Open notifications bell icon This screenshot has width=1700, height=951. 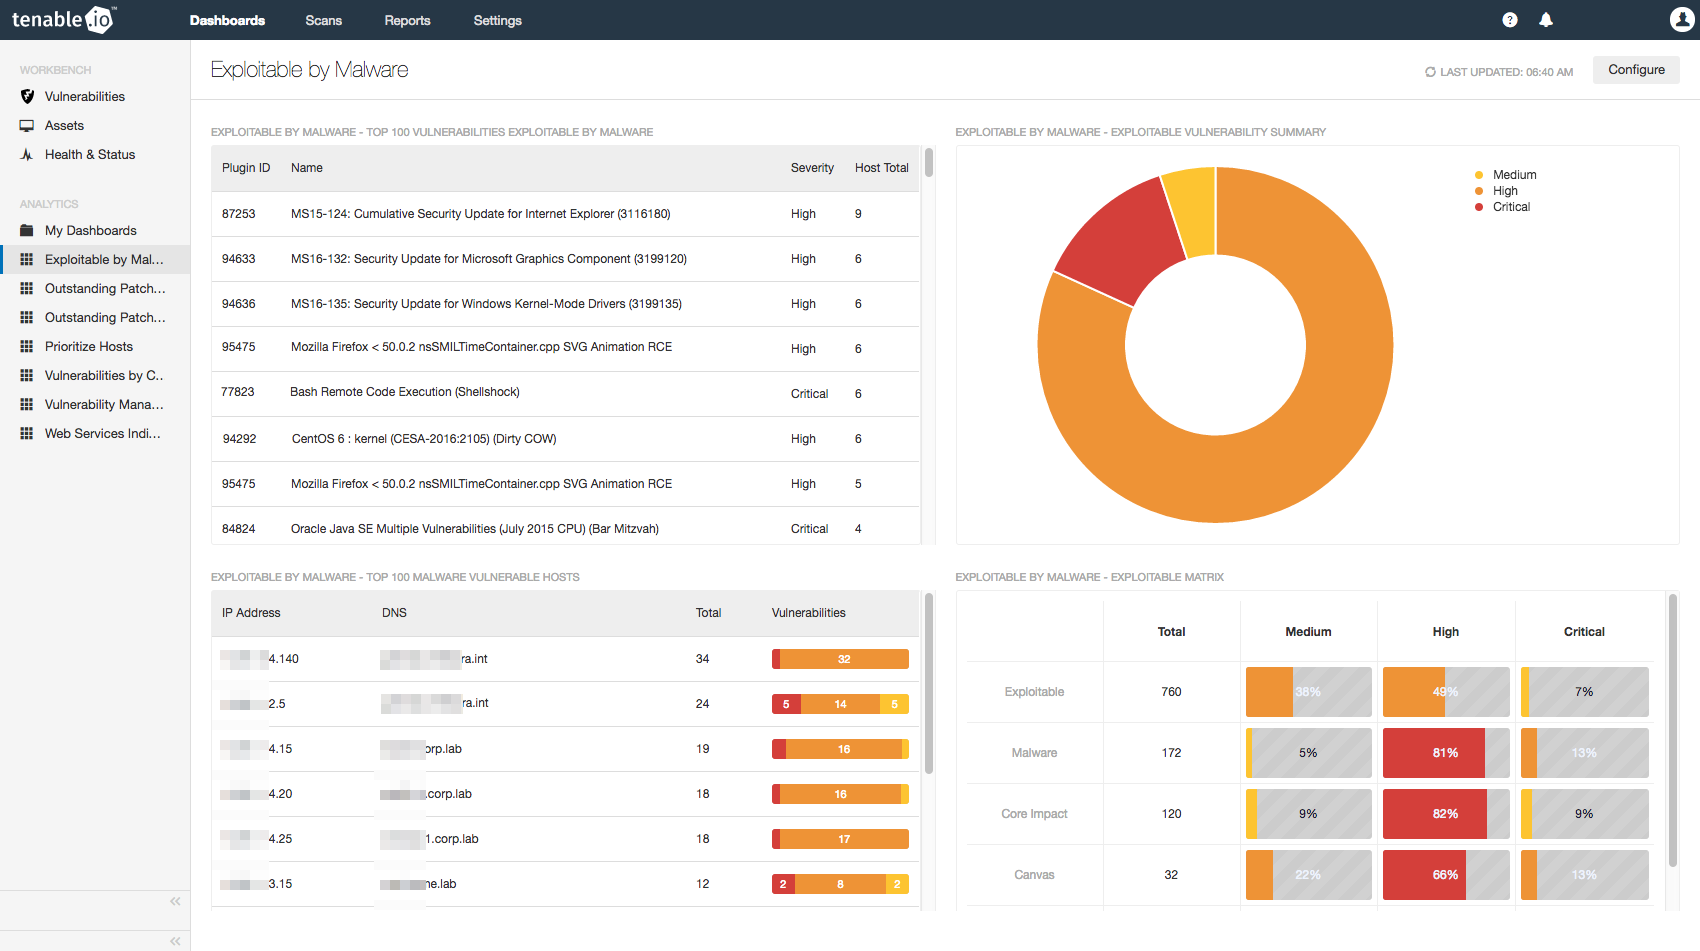click(1546, 20)
